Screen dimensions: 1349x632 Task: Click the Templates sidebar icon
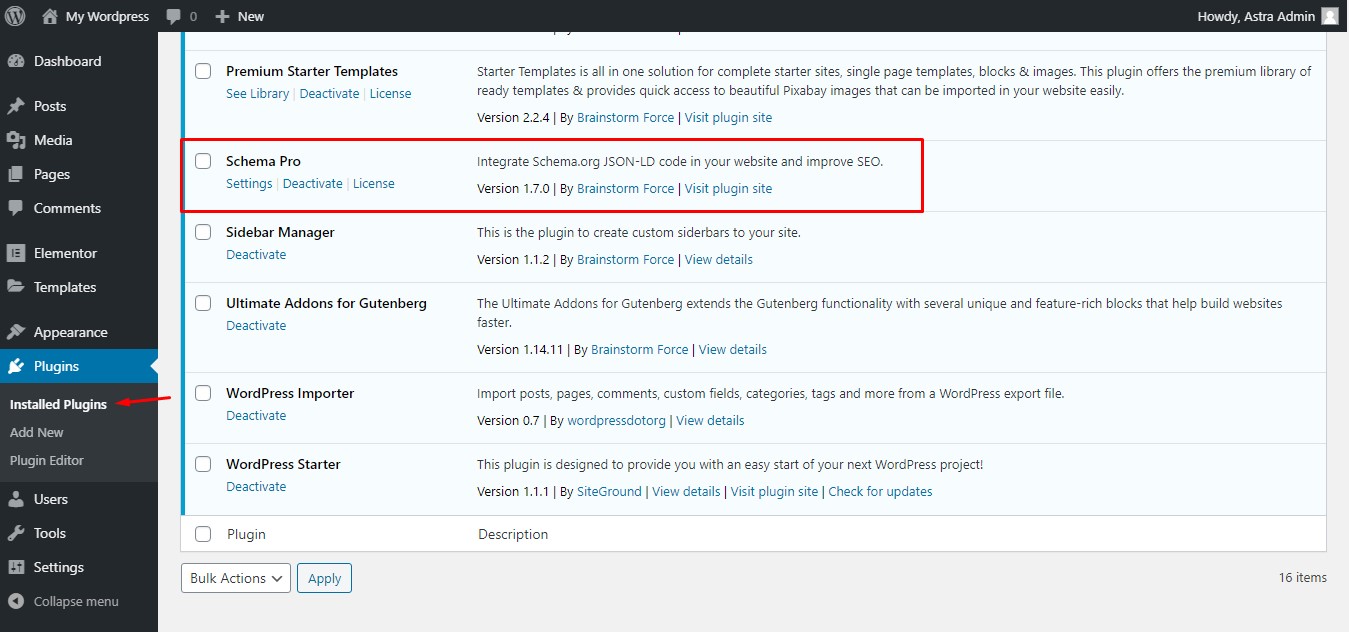pyautogui.click(x=17, y=287)
